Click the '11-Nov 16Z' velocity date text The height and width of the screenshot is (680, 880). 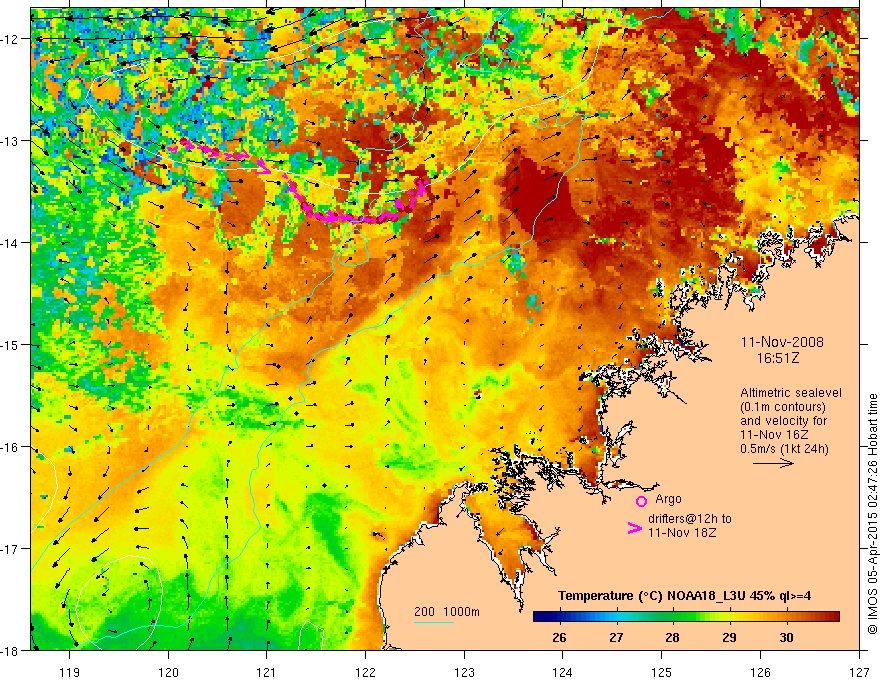[x=774, y=435]
